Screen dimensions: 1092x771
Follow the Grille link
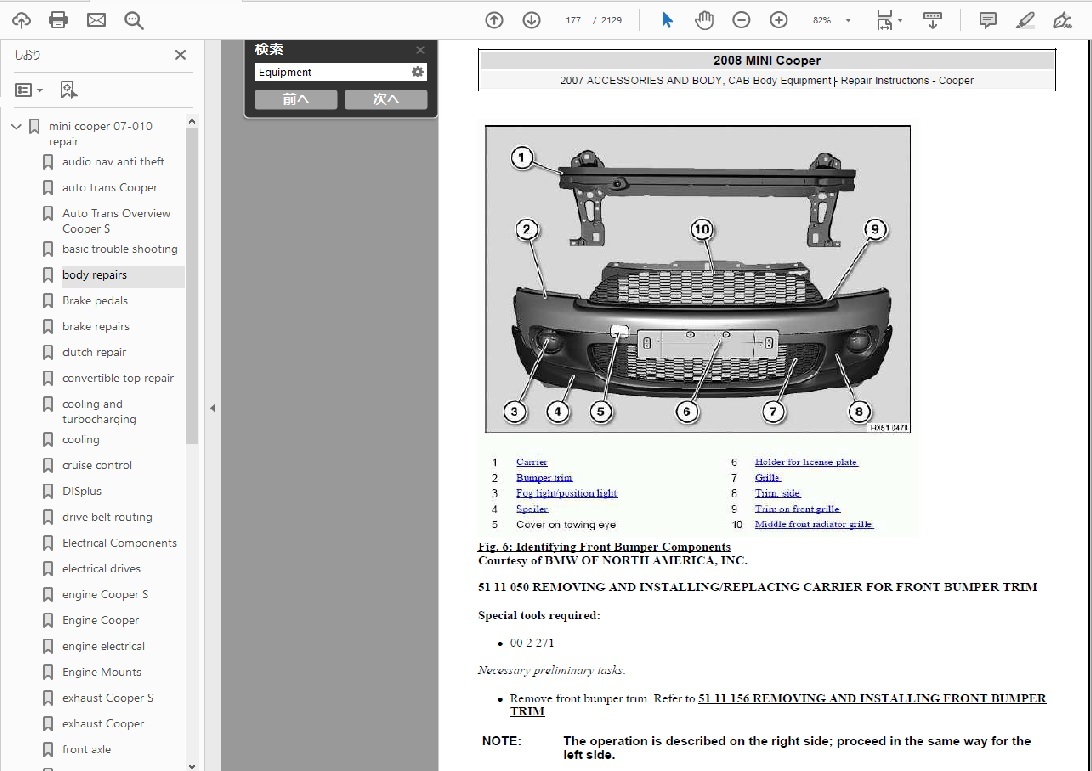pos(767,478)
